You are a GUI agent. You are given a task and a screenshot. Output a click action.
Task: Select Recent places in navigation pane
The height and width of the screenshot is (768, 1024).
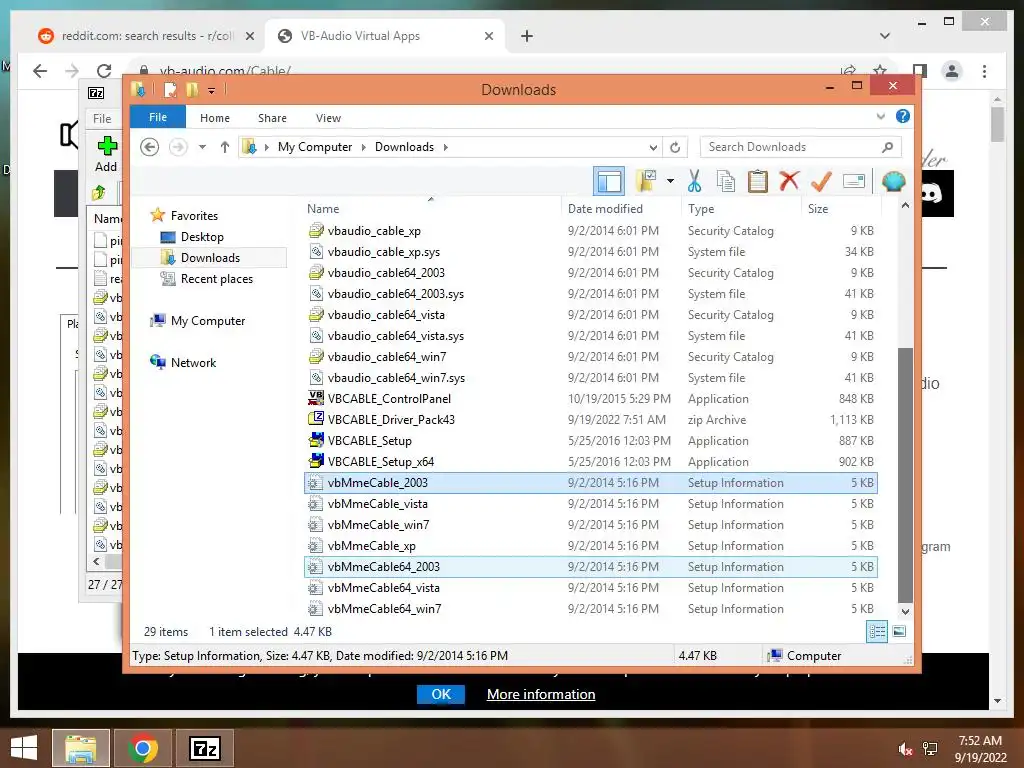point(216,279)
